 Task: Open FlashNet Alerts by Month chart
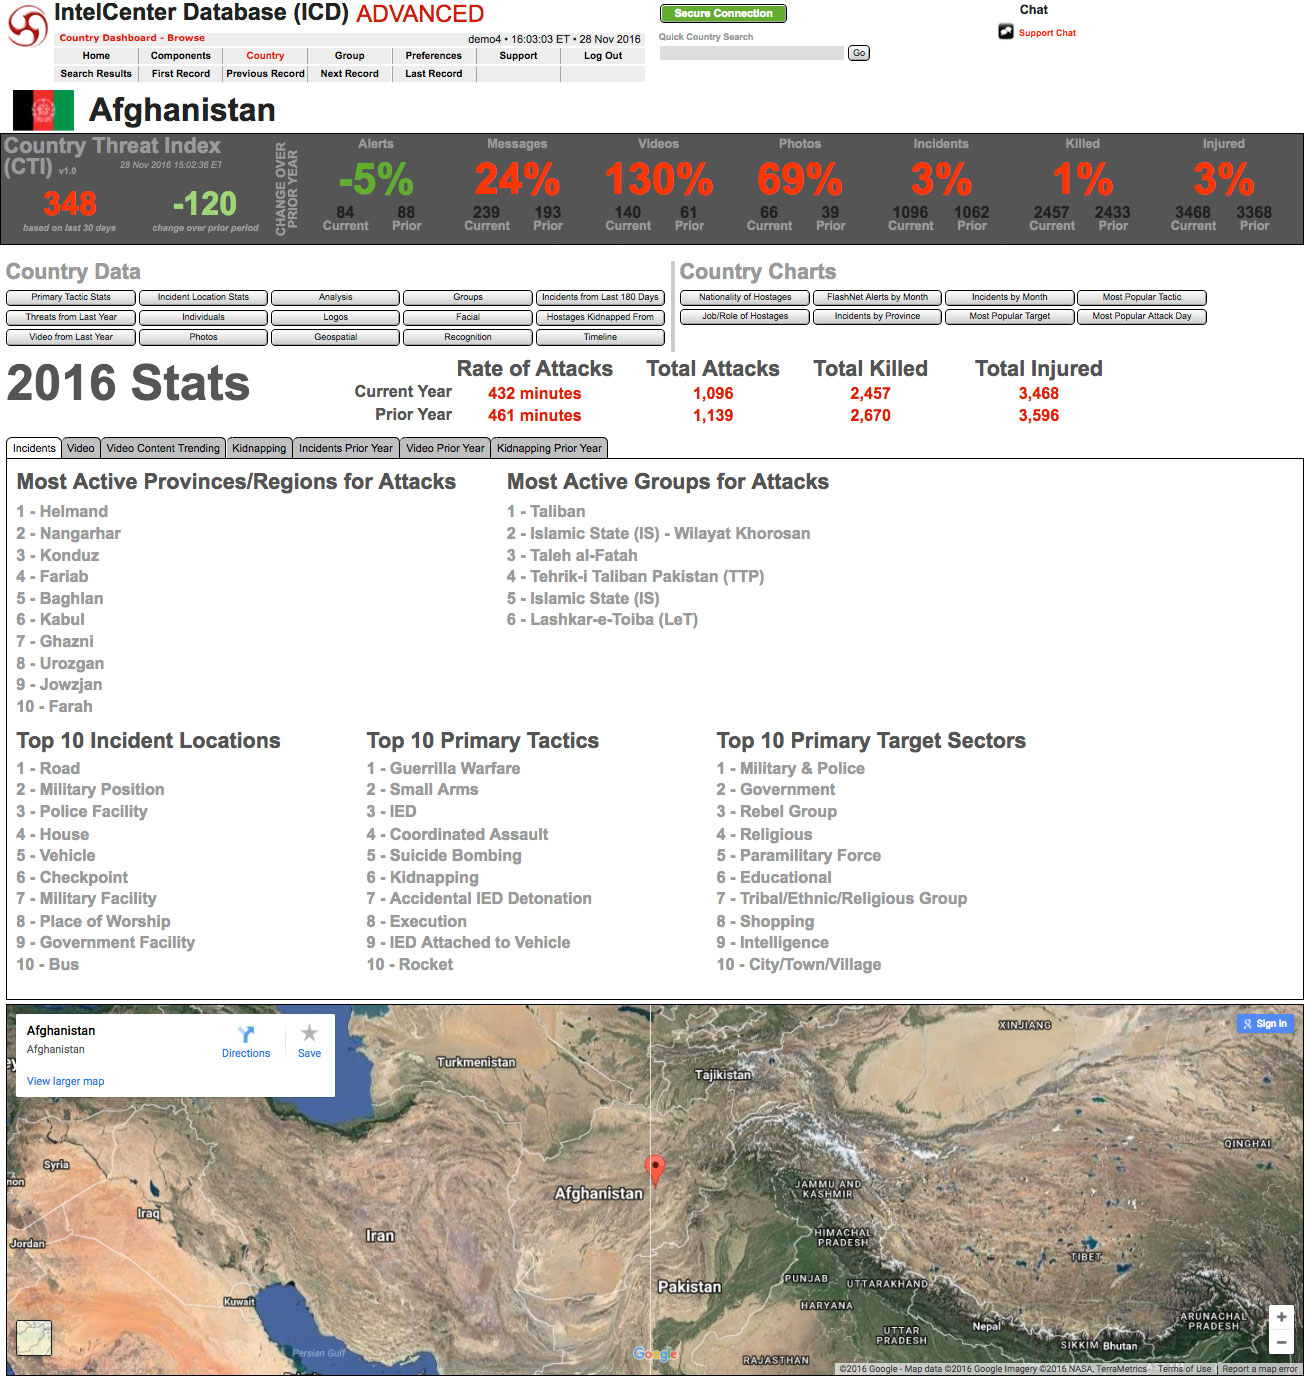(x=877, y=298)
